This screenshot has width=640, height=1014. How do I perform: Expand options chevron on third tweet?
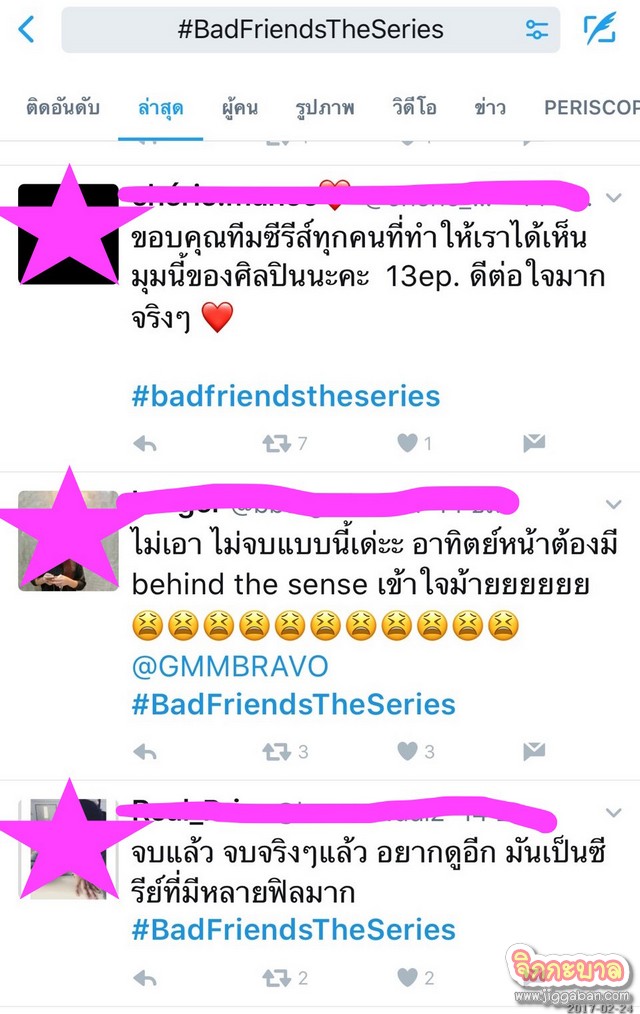click(614, 812)
